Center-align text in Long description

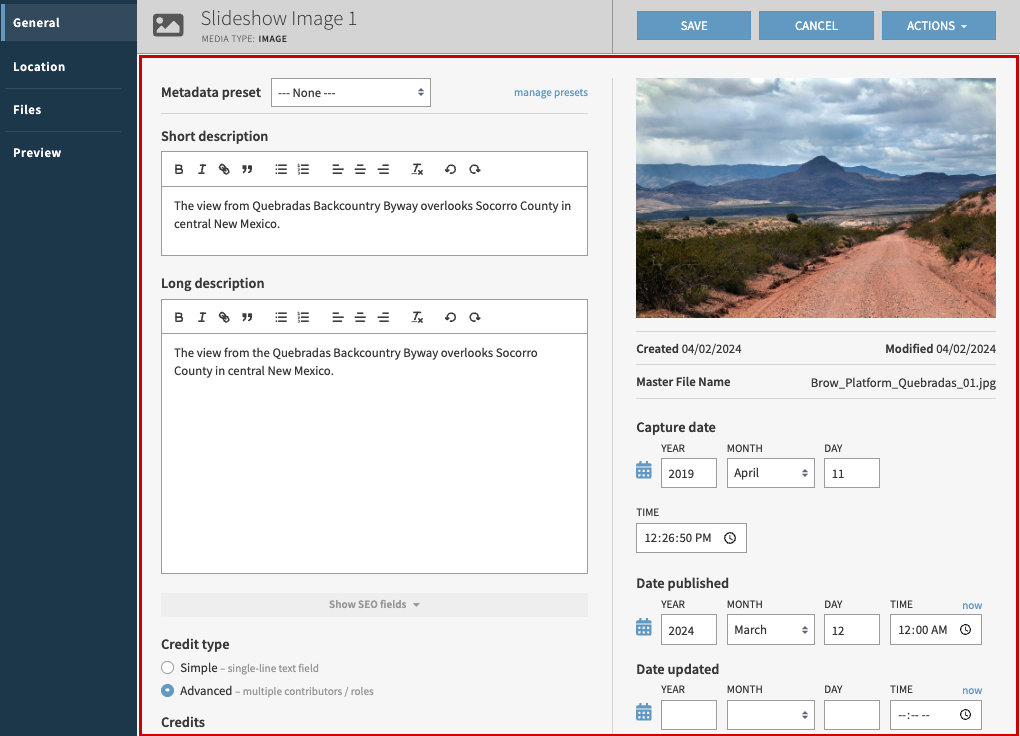[360, 317]
